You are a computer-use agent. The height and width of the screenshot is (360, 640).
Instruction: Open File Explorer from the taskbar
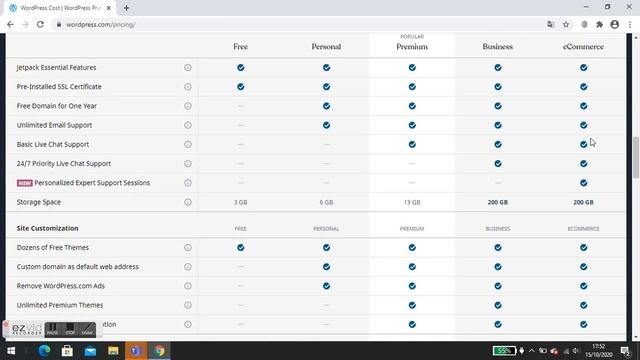[x=113, y=351]
